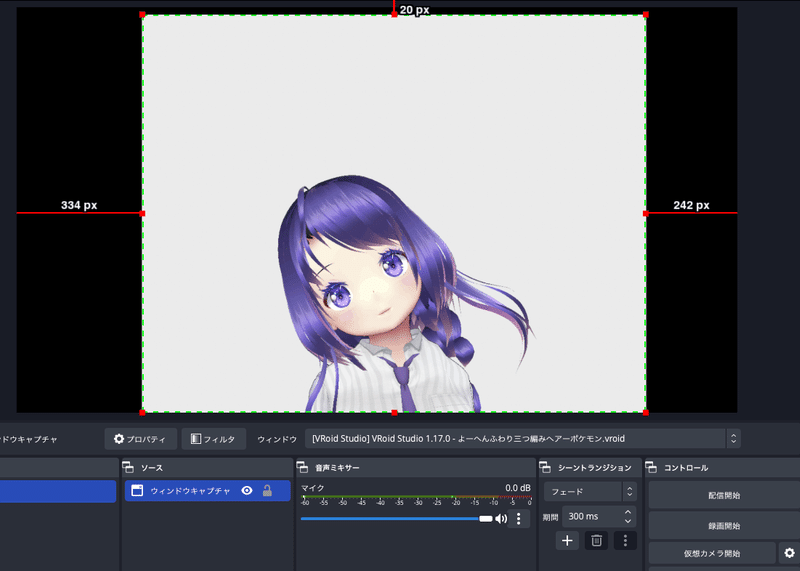Click the bottom-left red resize handle

pyautogui.click(x=142, y=413)
